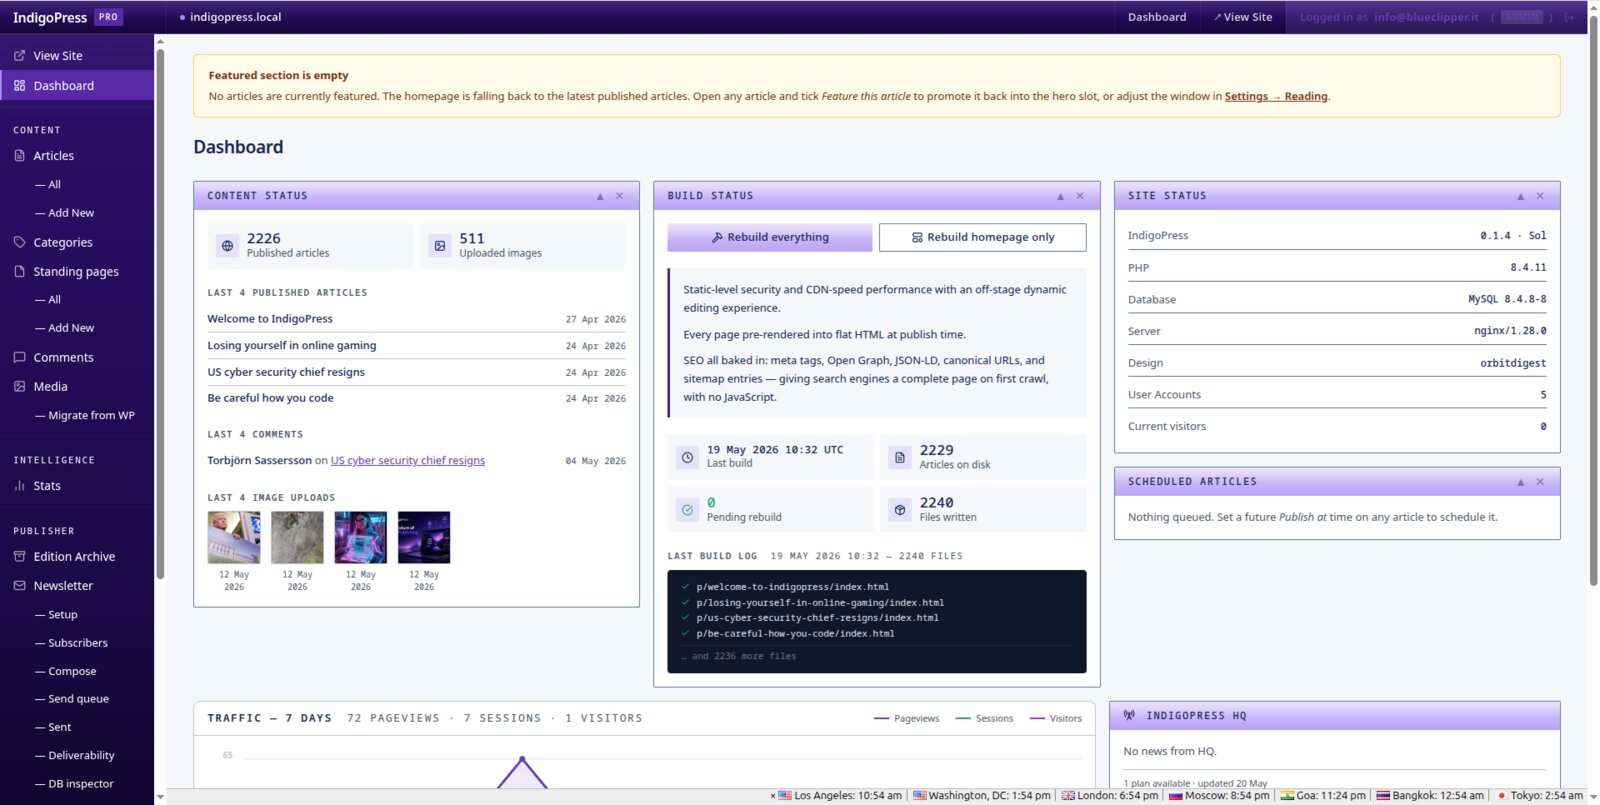
Task: Collapse the Content Status panel
Action: pos(600,196)
